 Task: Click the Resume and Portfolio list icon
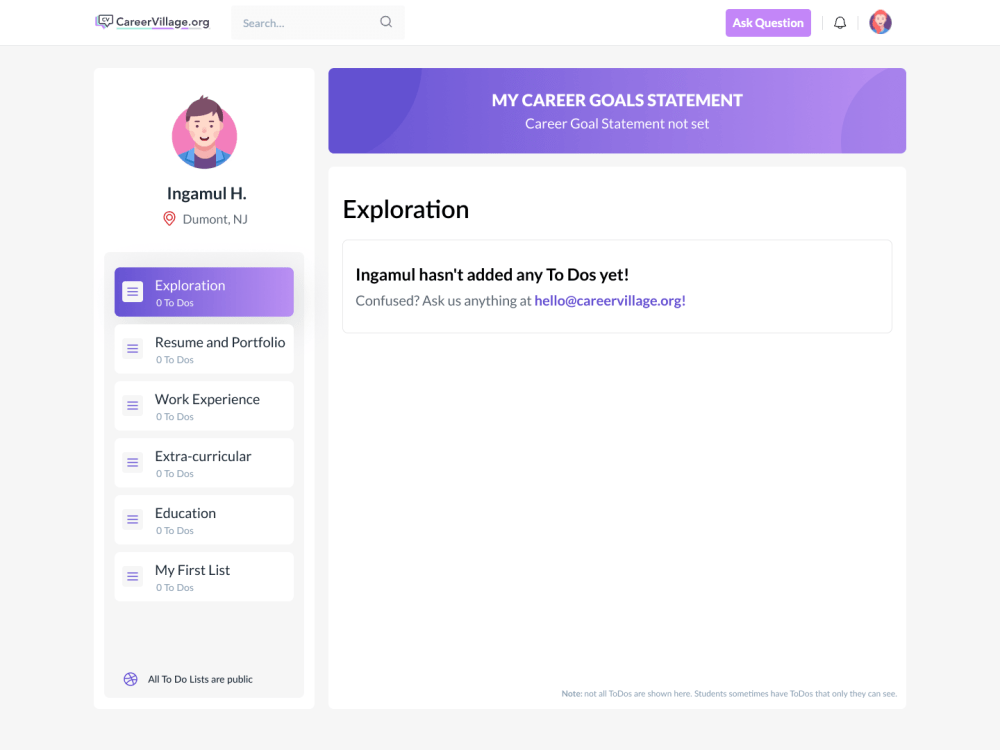pos(133,349)
